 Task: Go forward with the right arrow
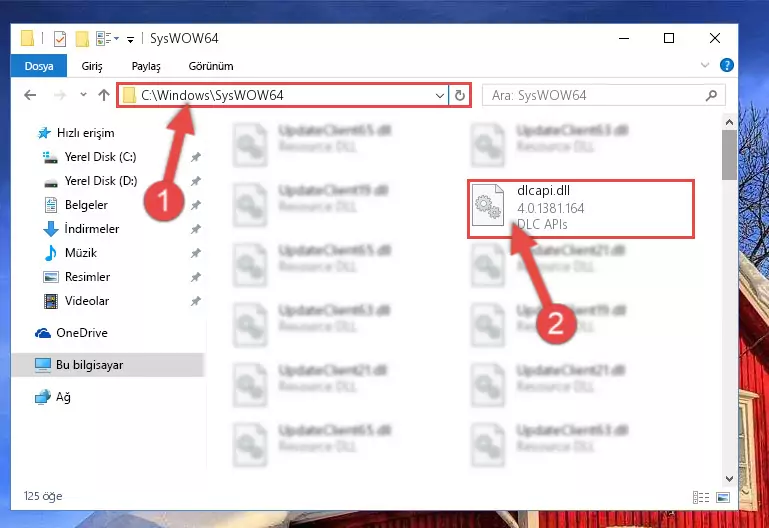tap(59, 95)
